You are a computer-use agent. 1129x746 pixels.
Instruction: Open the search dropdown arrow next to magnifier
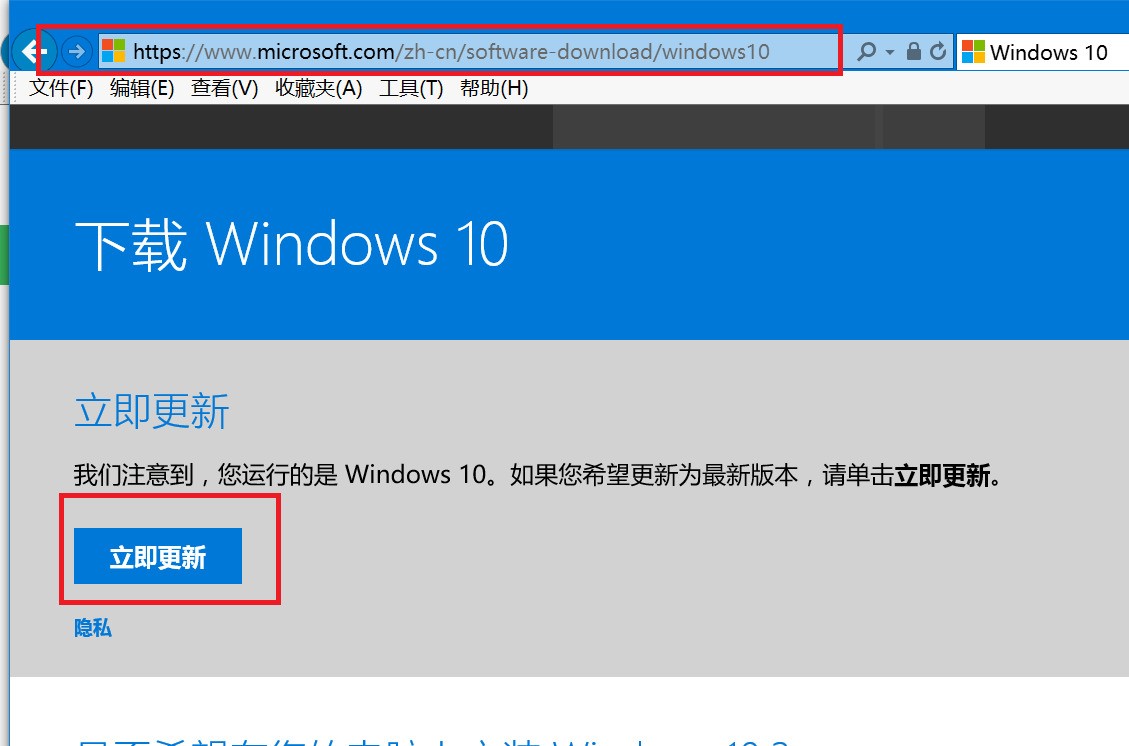[x=890, y=52]
